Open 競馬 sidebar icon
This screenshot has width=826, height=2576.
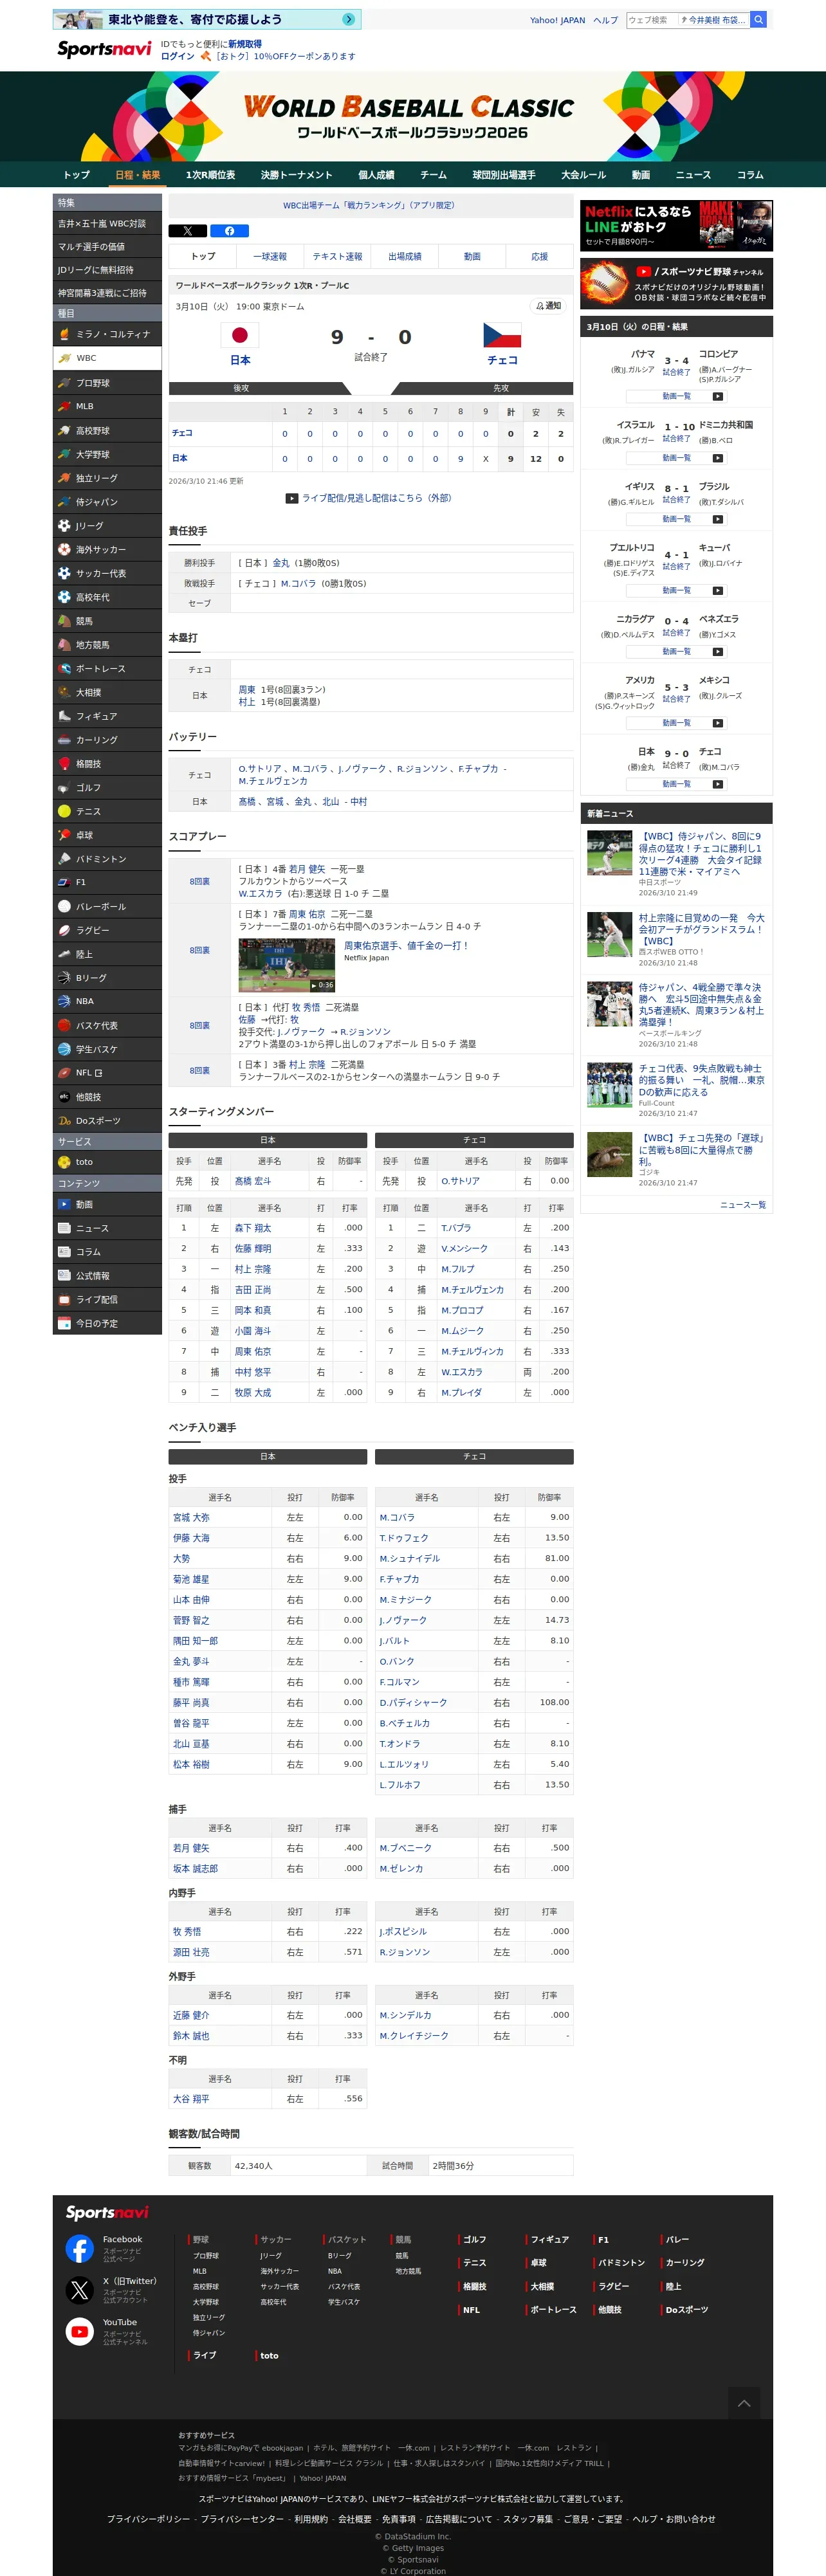pos(65,621)
